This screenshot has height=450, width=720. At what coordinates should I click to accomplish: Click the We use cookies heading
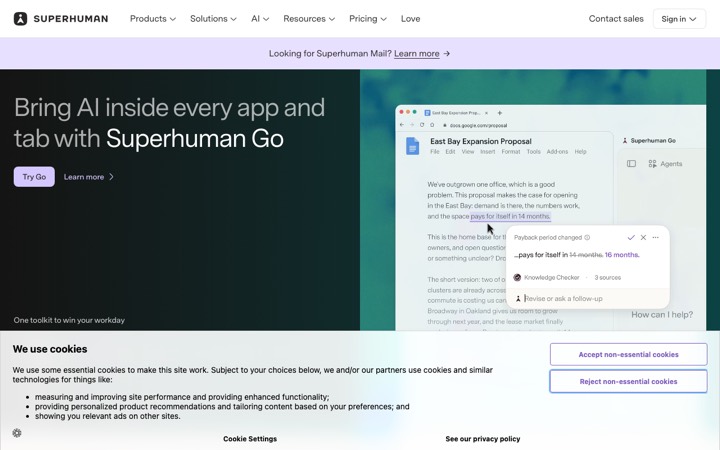50,349
